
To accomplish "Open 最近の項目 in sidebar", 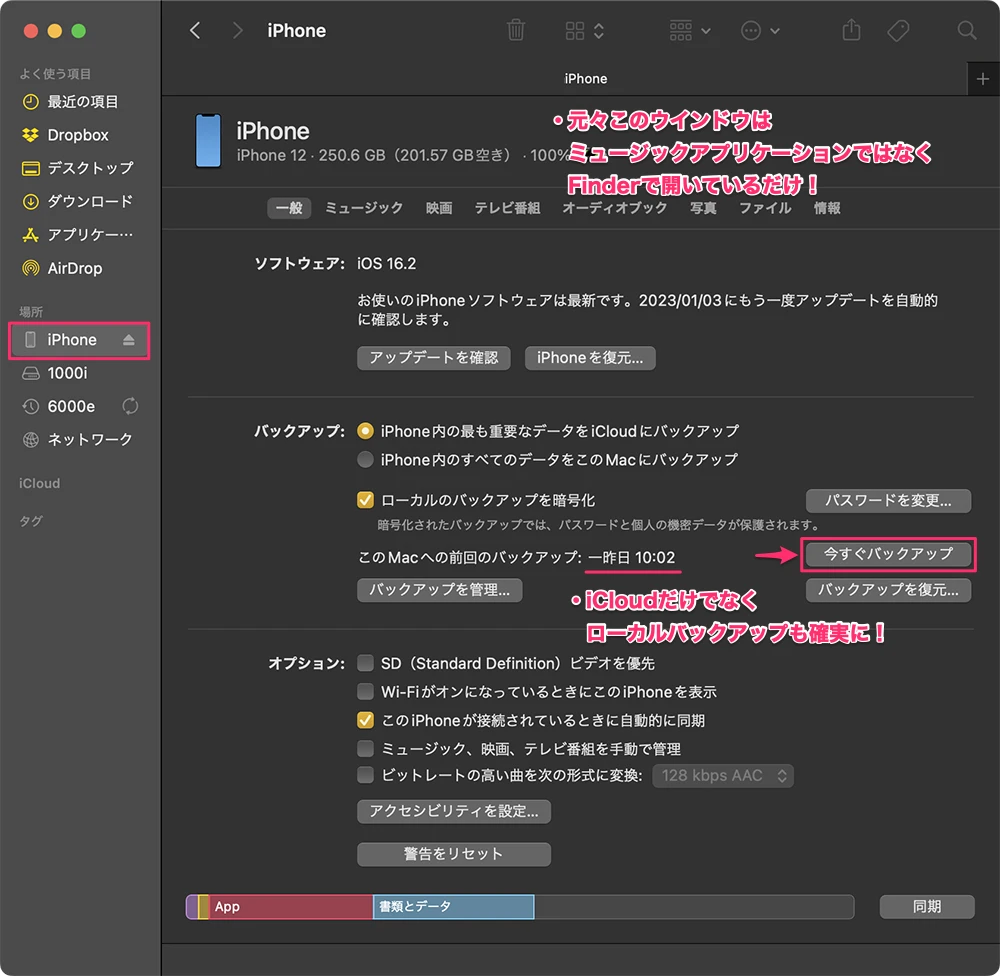I will coord(78,102).
